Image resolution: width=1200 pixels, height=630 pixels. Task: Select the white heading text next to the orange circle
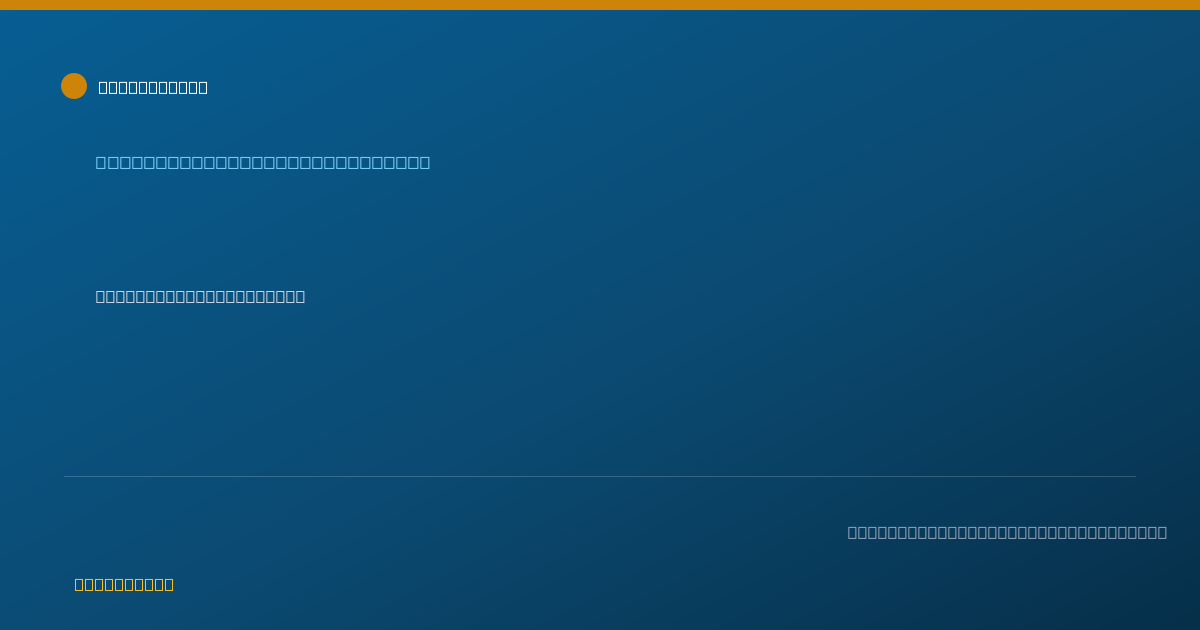[x=153, y=87]
